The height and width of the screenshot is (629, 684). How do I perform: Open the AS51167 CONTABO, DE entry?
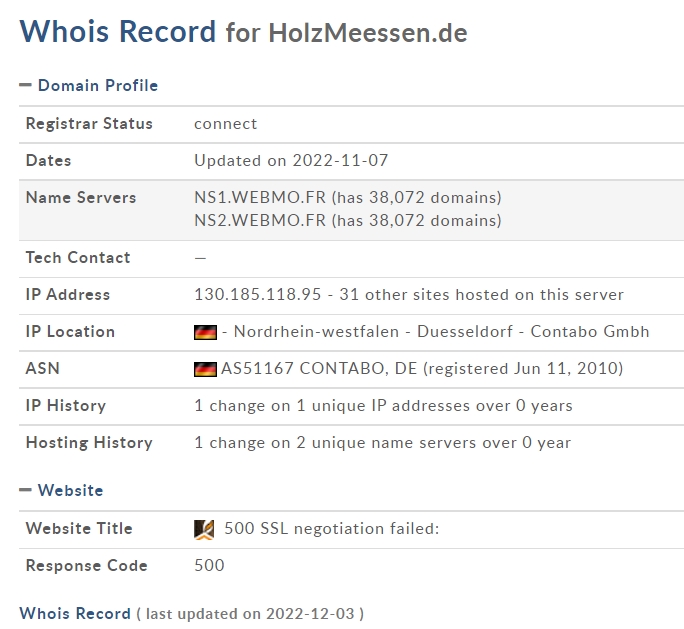point(319,369)
